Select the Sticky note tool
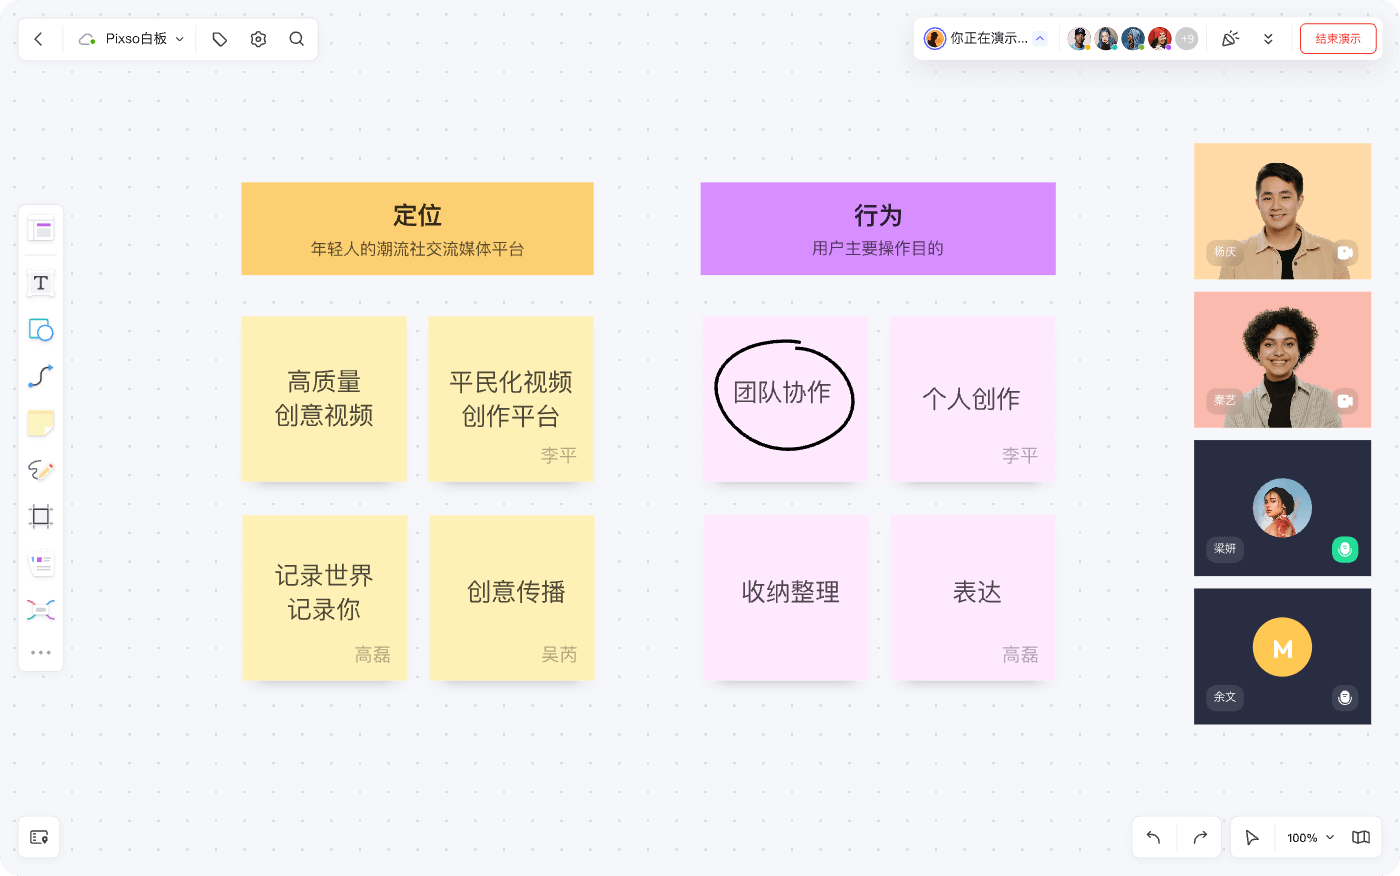The image size is (1400, 876). click(40, 423)
